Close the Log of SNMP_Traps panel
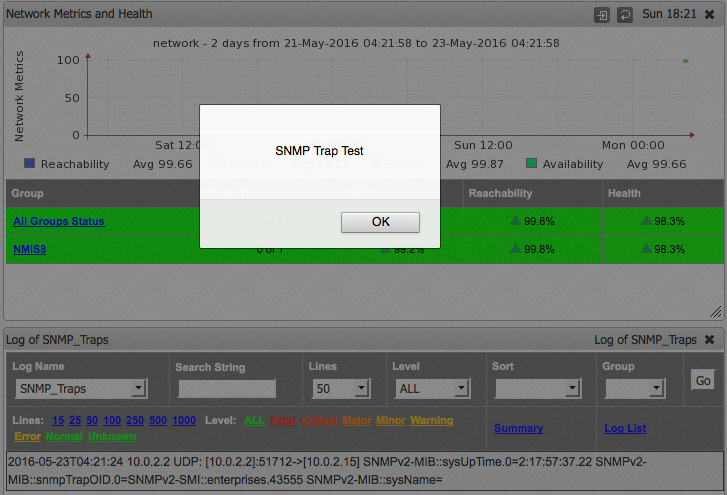This screenshot has height=495, width=727. coord(710,340)
